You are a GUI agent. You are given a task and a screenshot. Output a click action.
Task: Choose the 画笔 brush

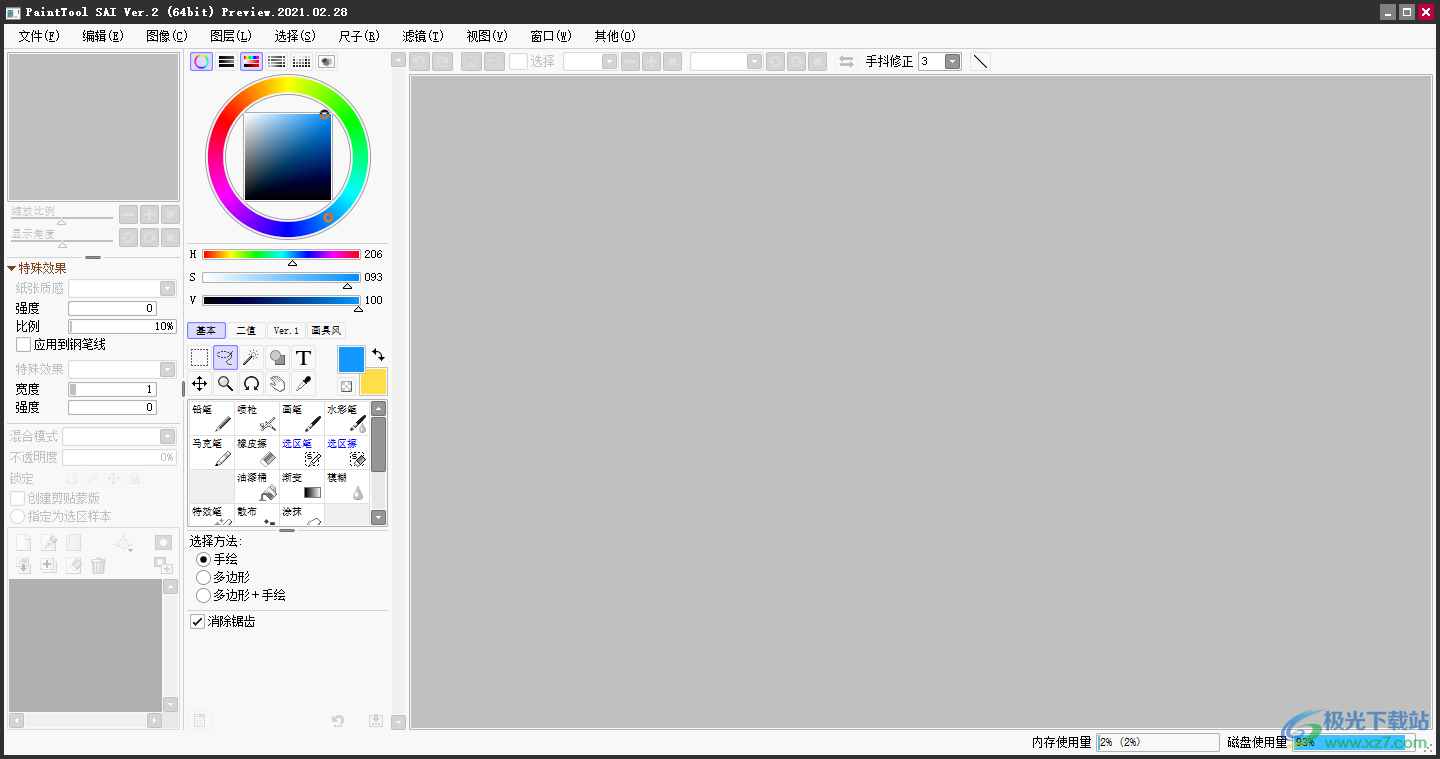click(x=301, y=418)
